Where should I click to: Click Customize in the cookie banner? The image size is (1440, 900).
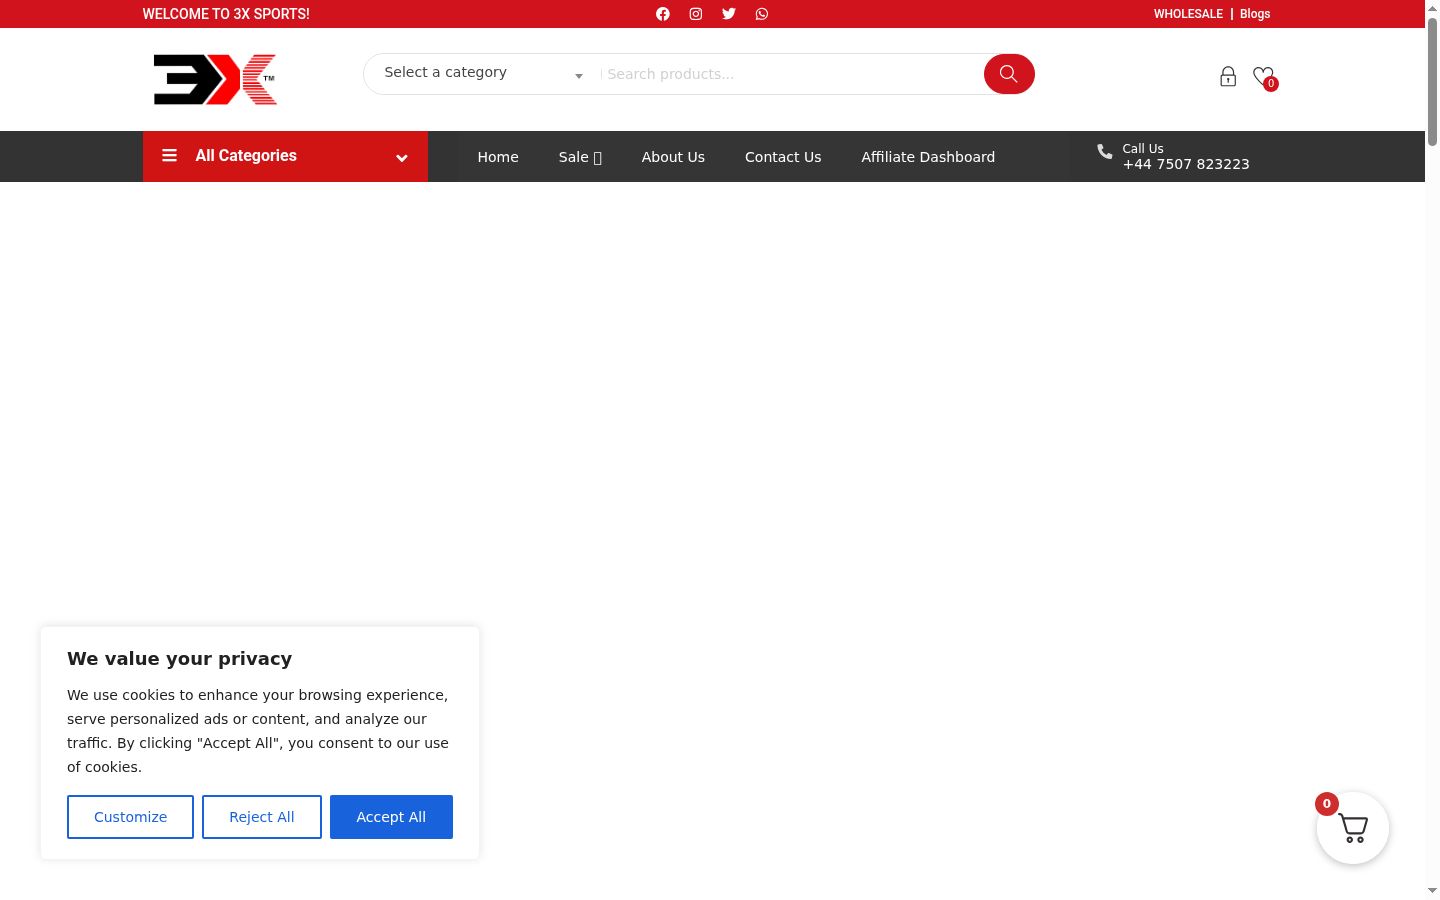[130, 817]
